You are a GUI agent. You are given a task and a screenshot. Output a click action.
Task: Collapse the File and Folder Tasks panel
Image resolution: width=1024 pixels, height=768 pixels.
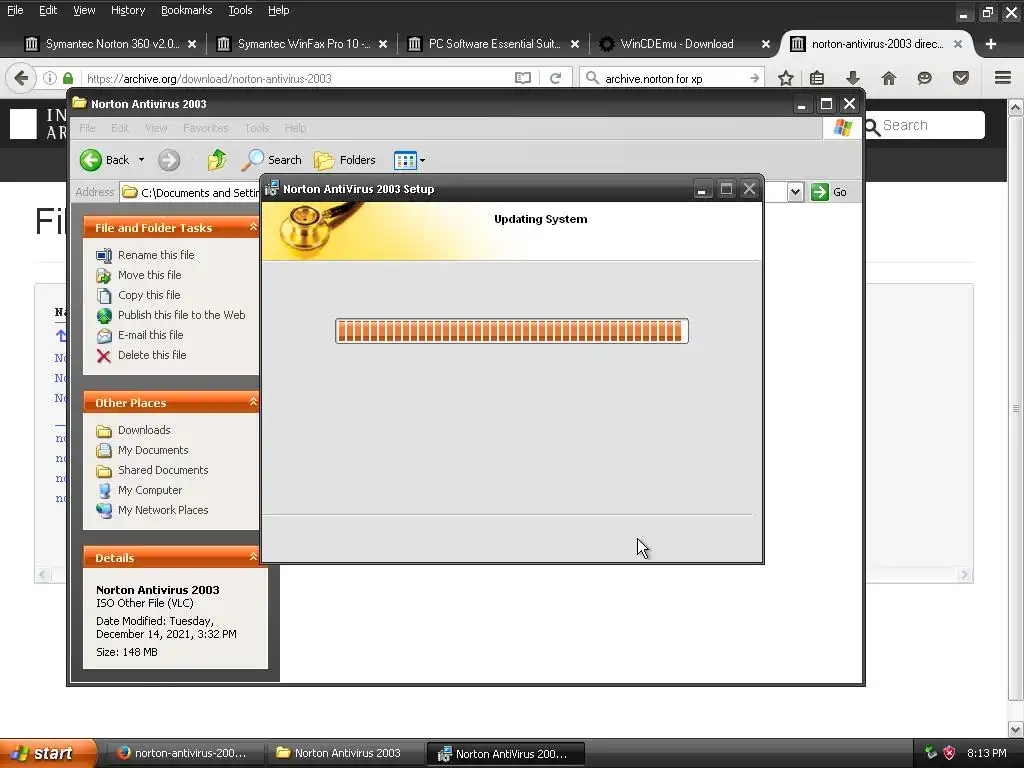253,227
